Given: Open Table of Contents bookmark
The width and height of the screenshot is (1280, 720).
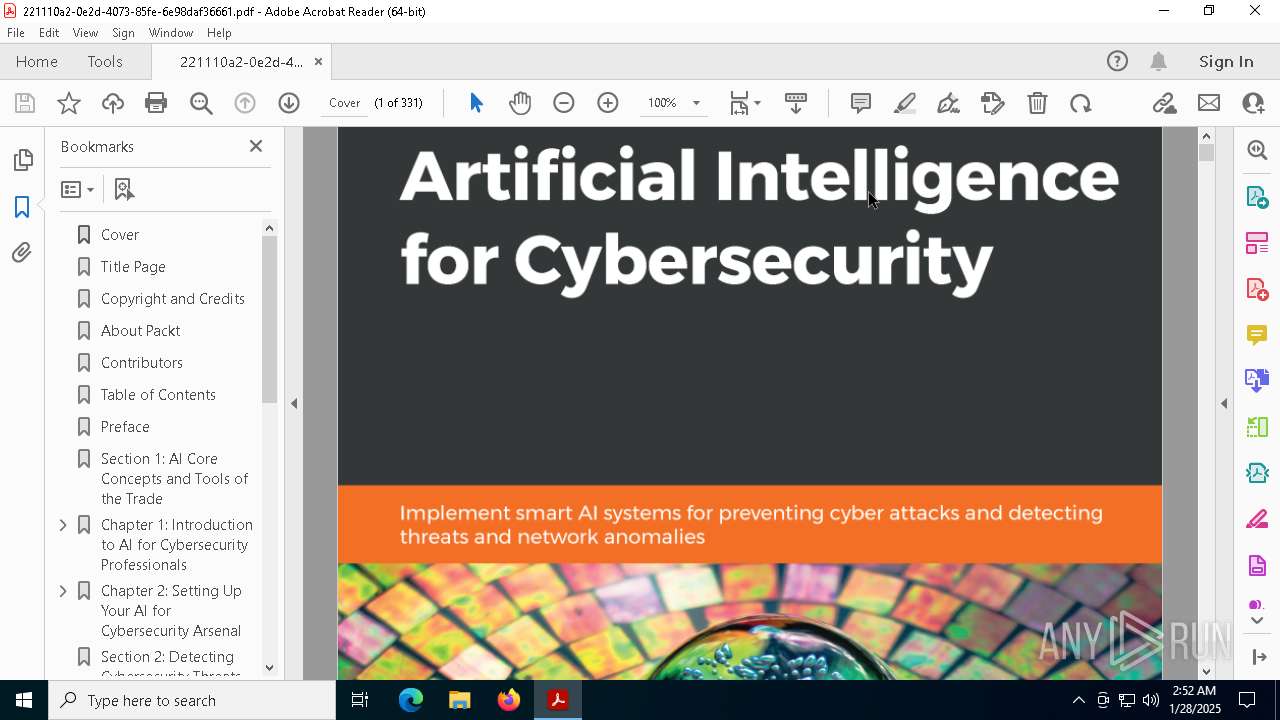Looking at the screenshot, I should (158, 395).
